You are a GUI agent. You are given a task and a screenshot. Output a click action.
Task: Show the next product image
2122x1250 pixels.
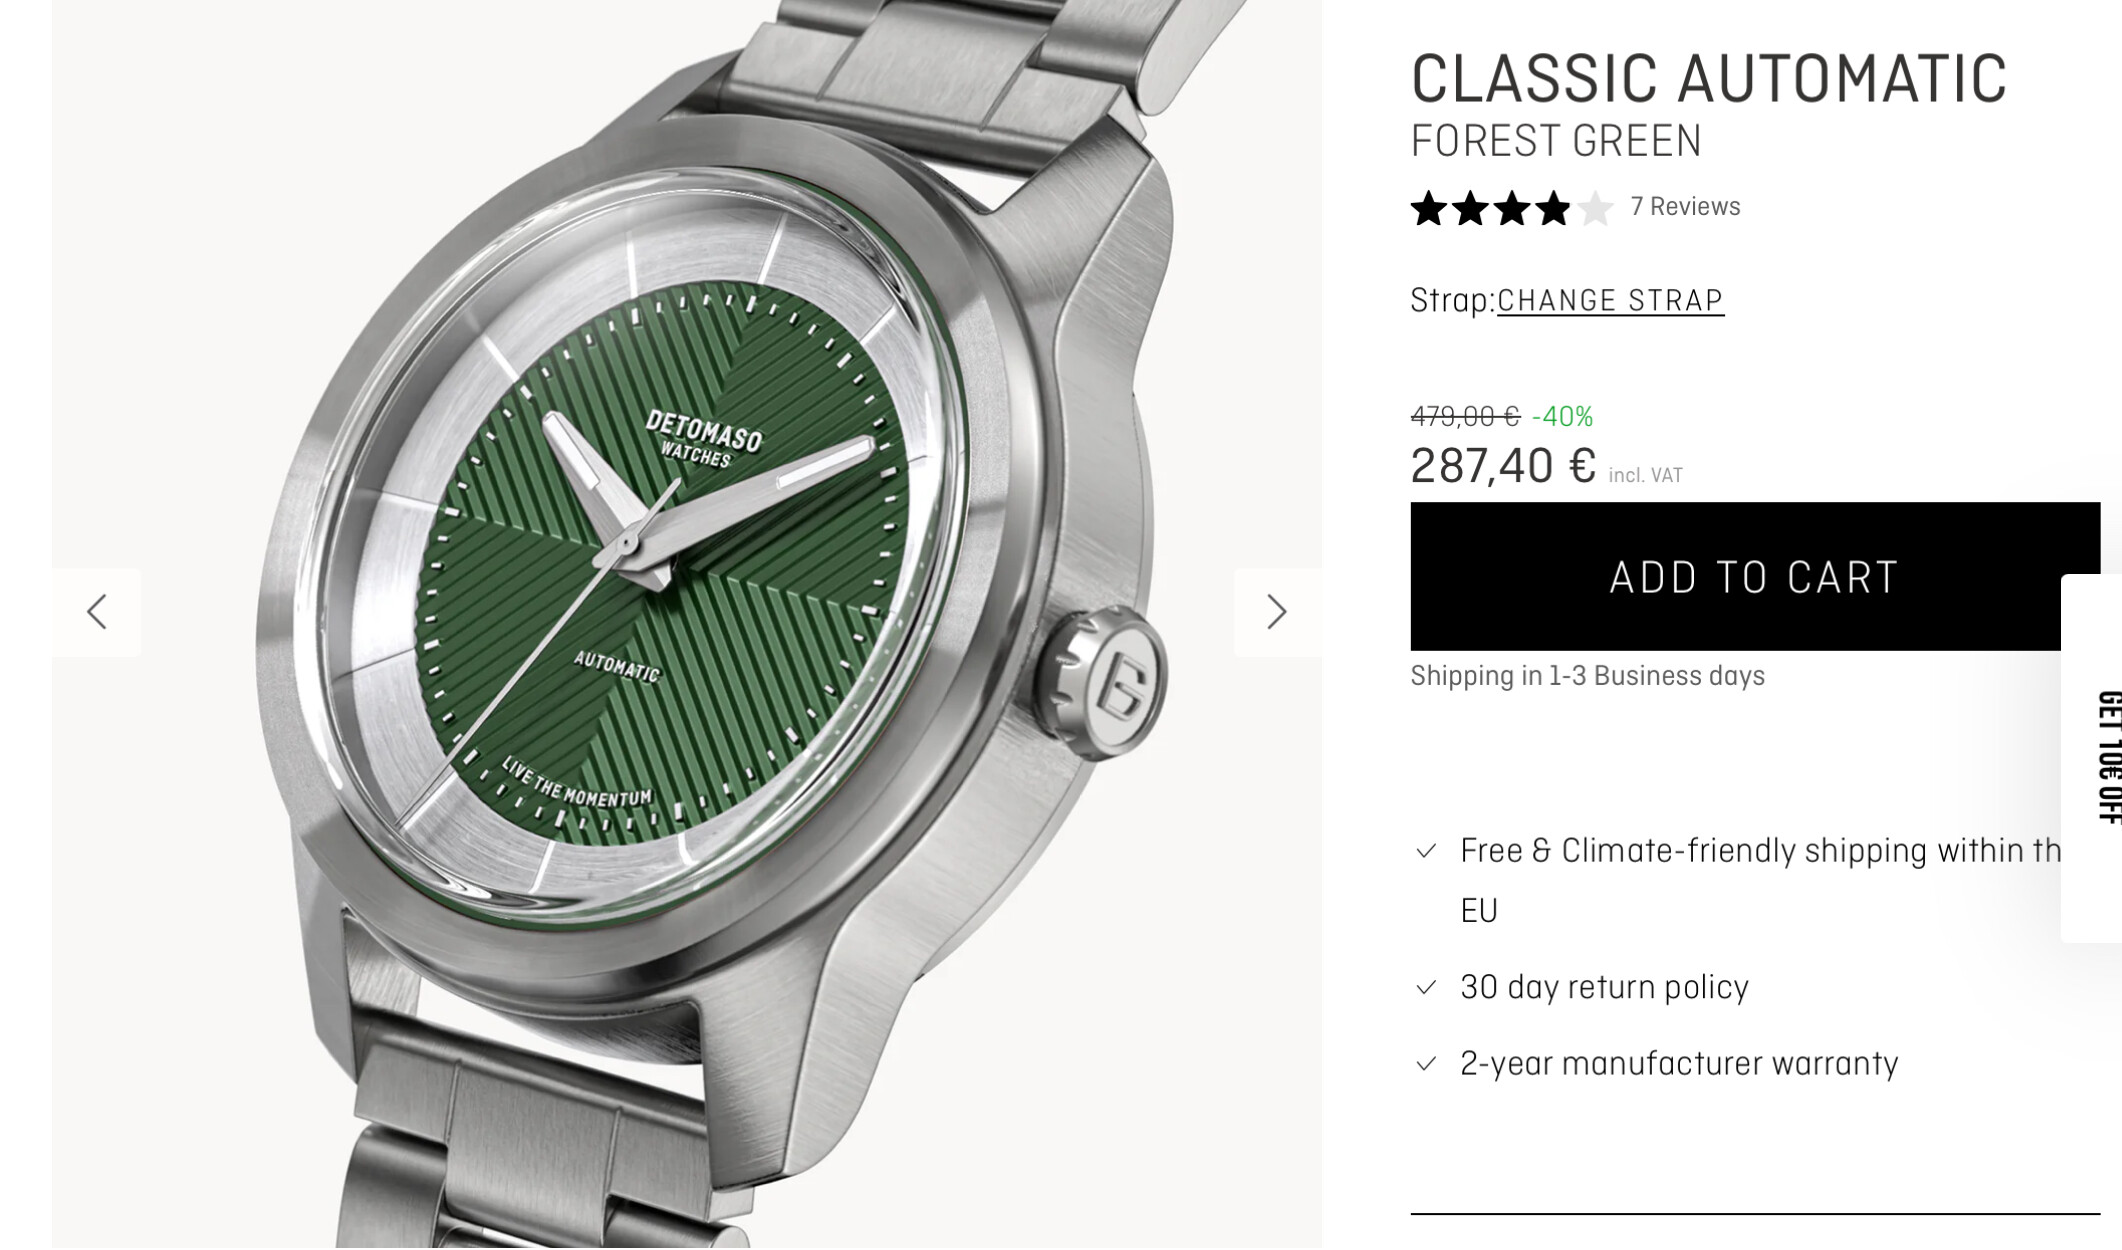tap(1277, 612)
